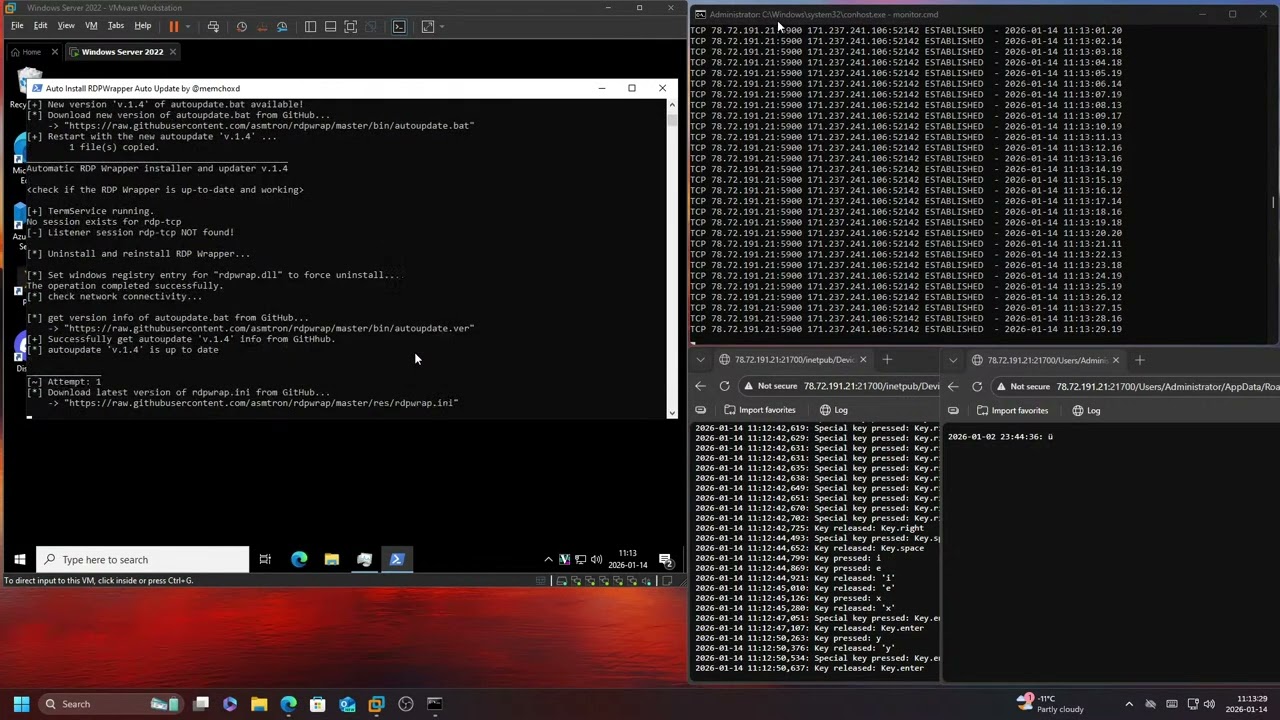
Task: Open the VMware Edit menu
Action: pyautogui.click(x=40, y=25)
